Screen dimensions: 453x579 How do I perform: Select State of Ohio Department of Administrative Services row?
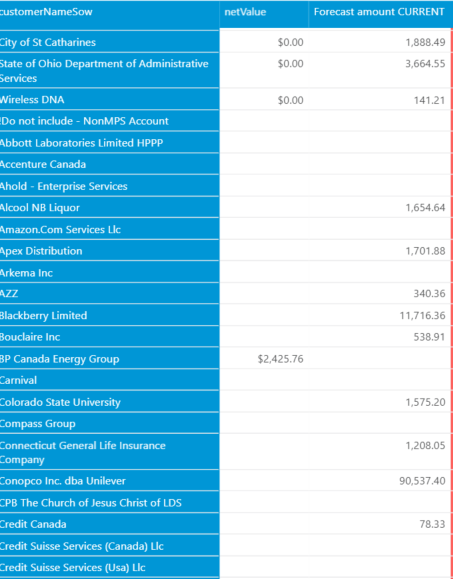pos(109,71)
